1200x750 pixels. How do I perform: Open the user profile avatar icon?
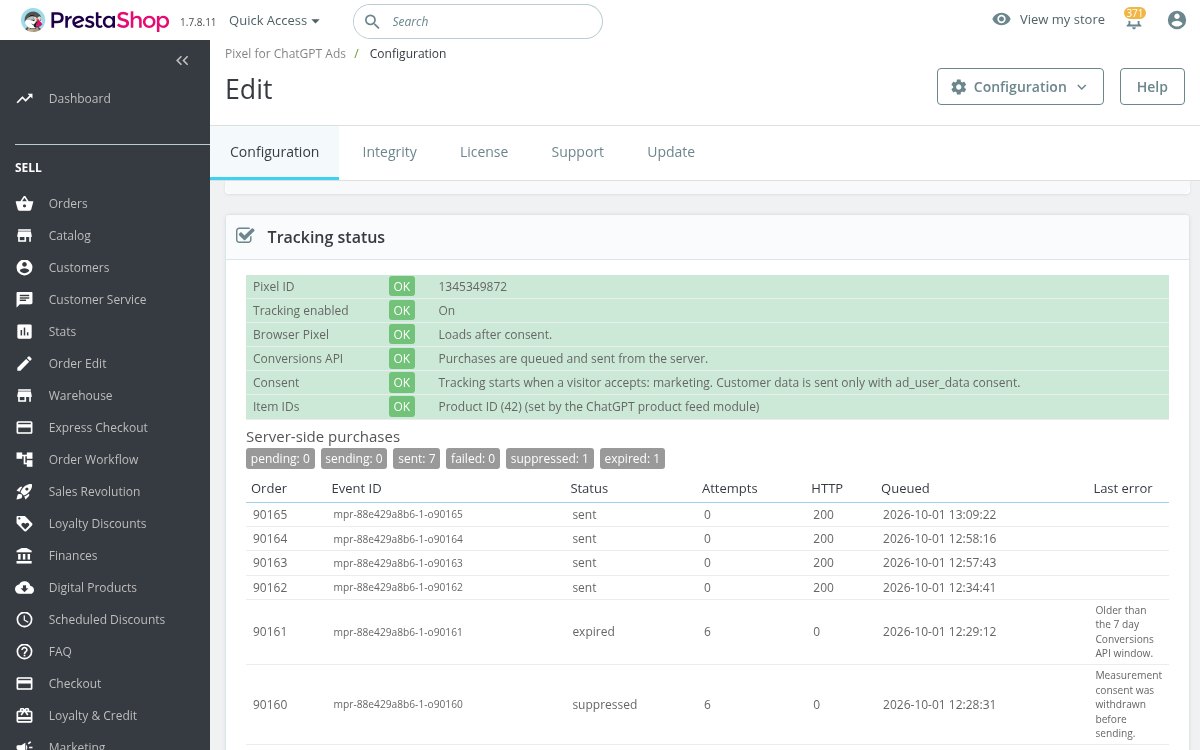(x=1177, y=20)
